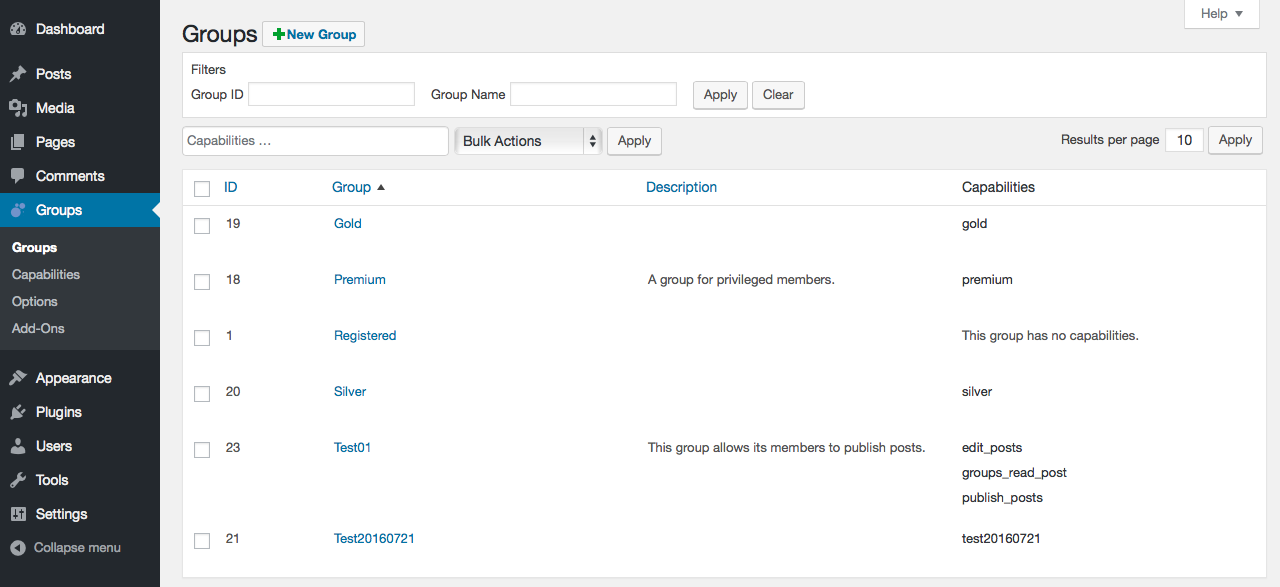
Task: Open the Options submenu item
Action: coord(35,301)
